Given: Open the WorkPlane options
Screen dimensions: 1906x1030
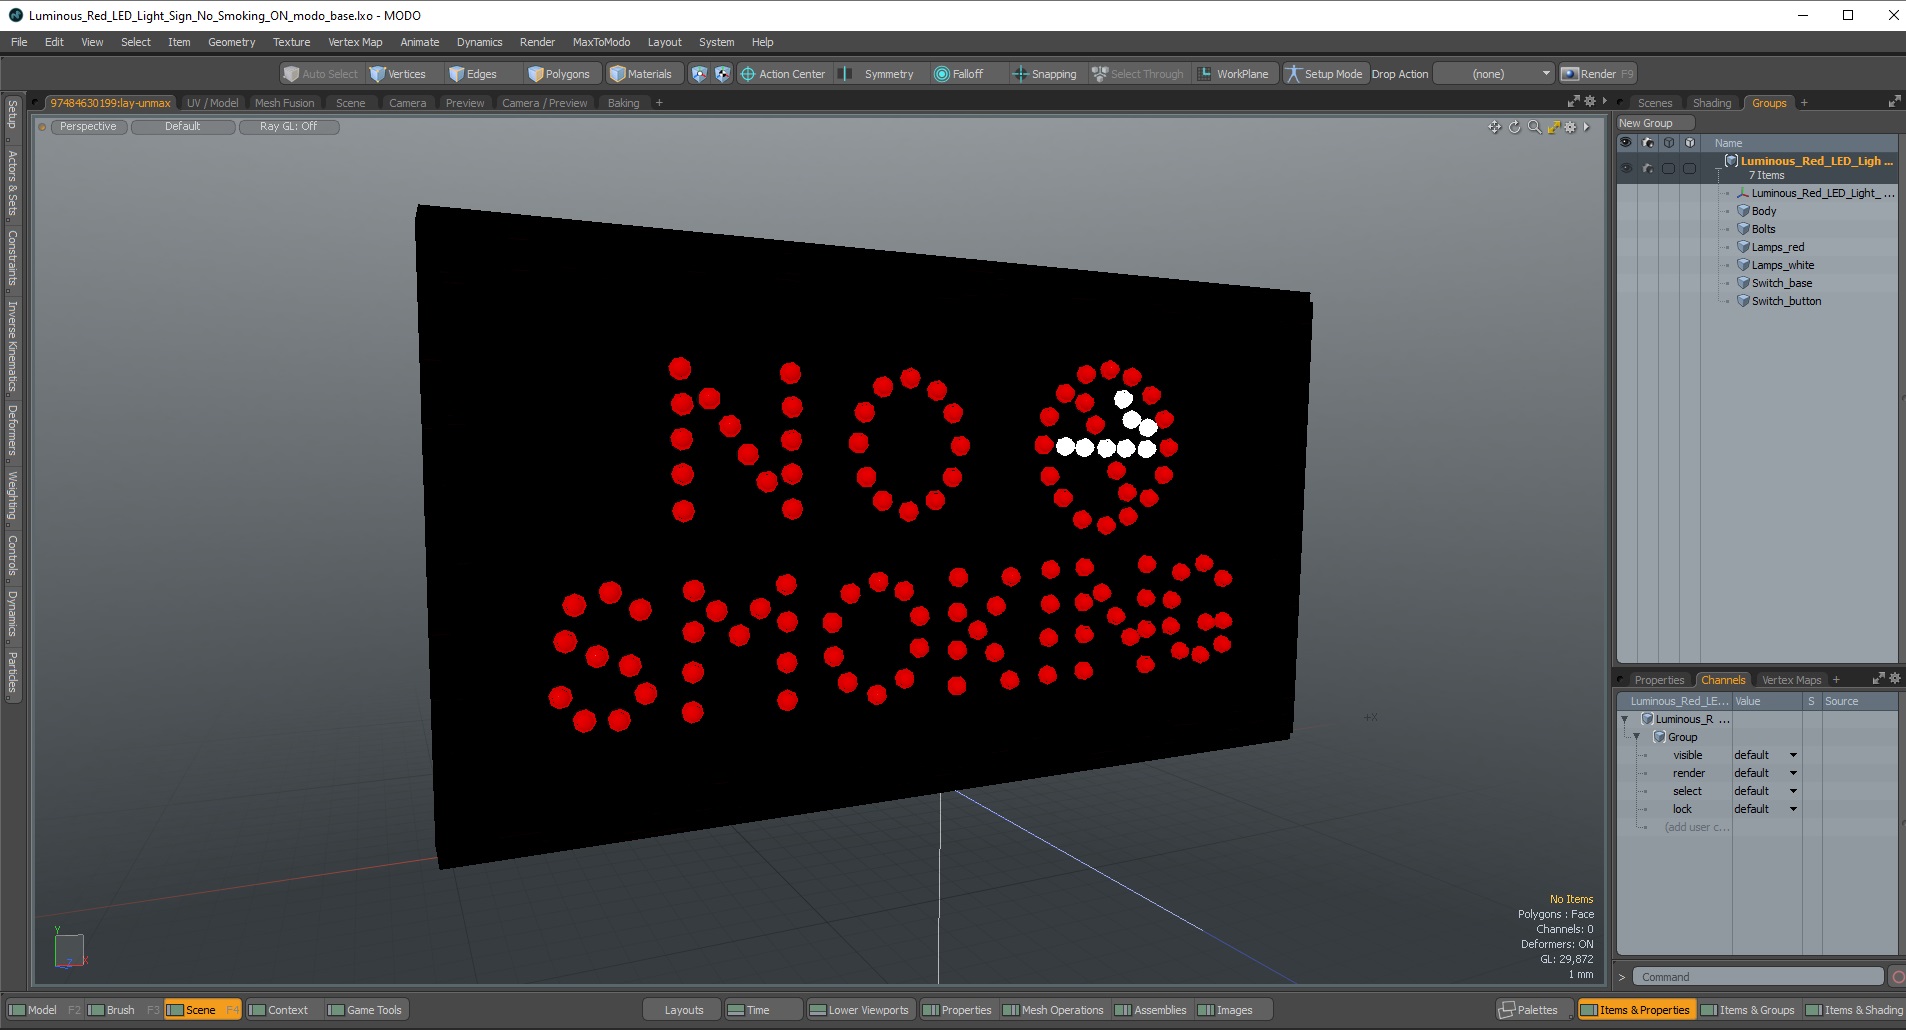Looking at the screenshot, I should click(1234, 74).
